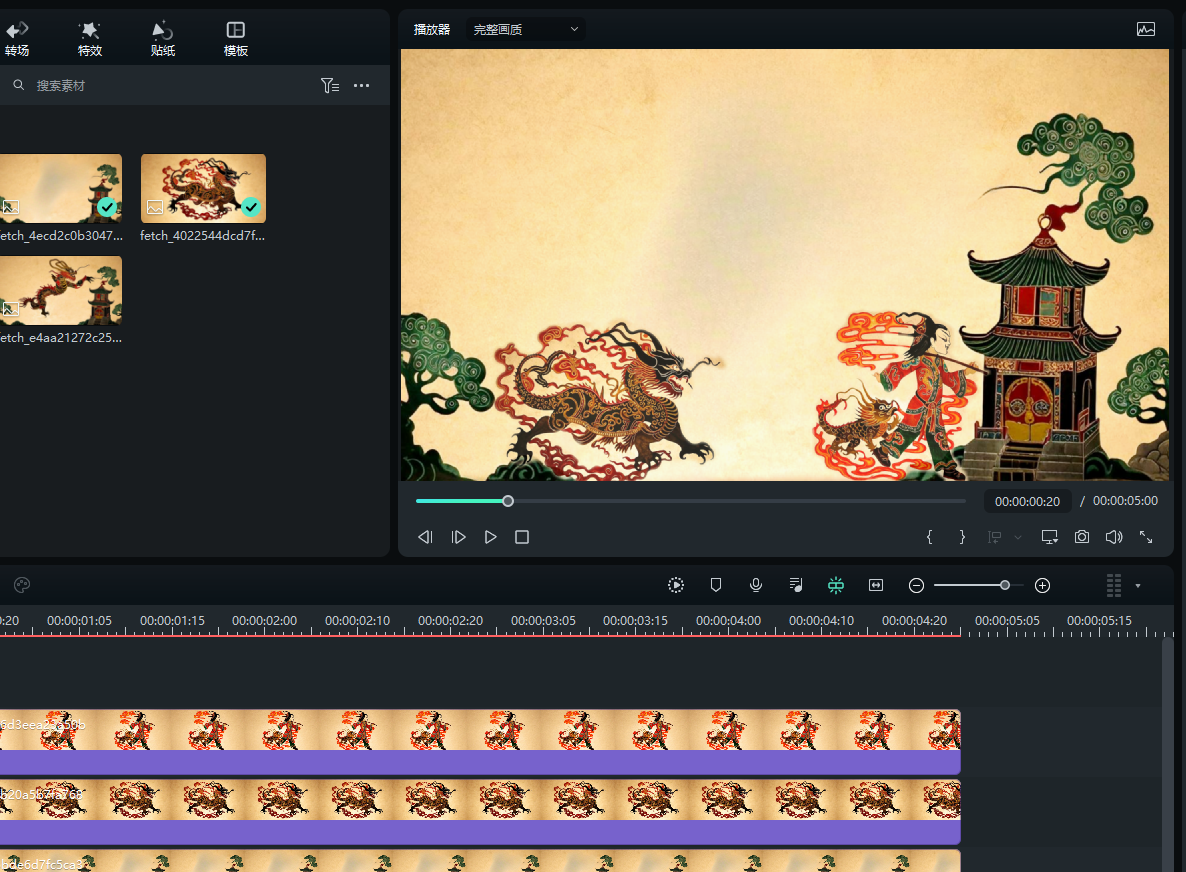Open the 完整画质 quality dropdown

[x=526, y=29]
